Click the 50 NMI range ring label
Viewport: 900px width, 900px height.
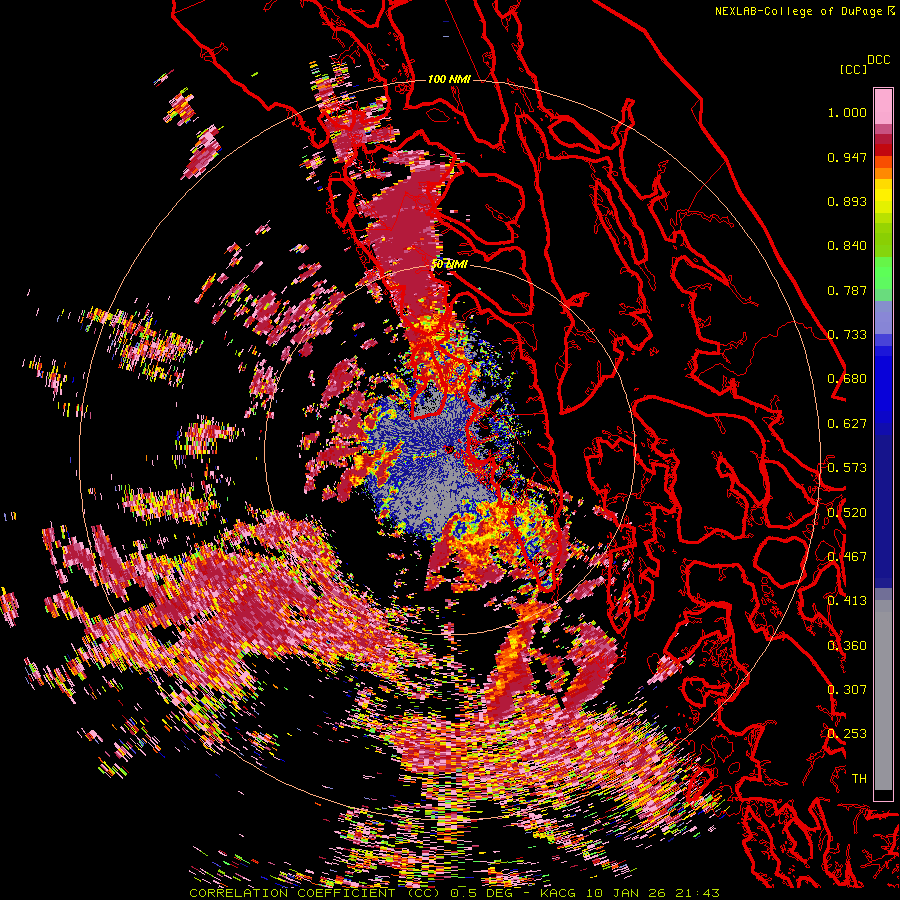point(449,264)
